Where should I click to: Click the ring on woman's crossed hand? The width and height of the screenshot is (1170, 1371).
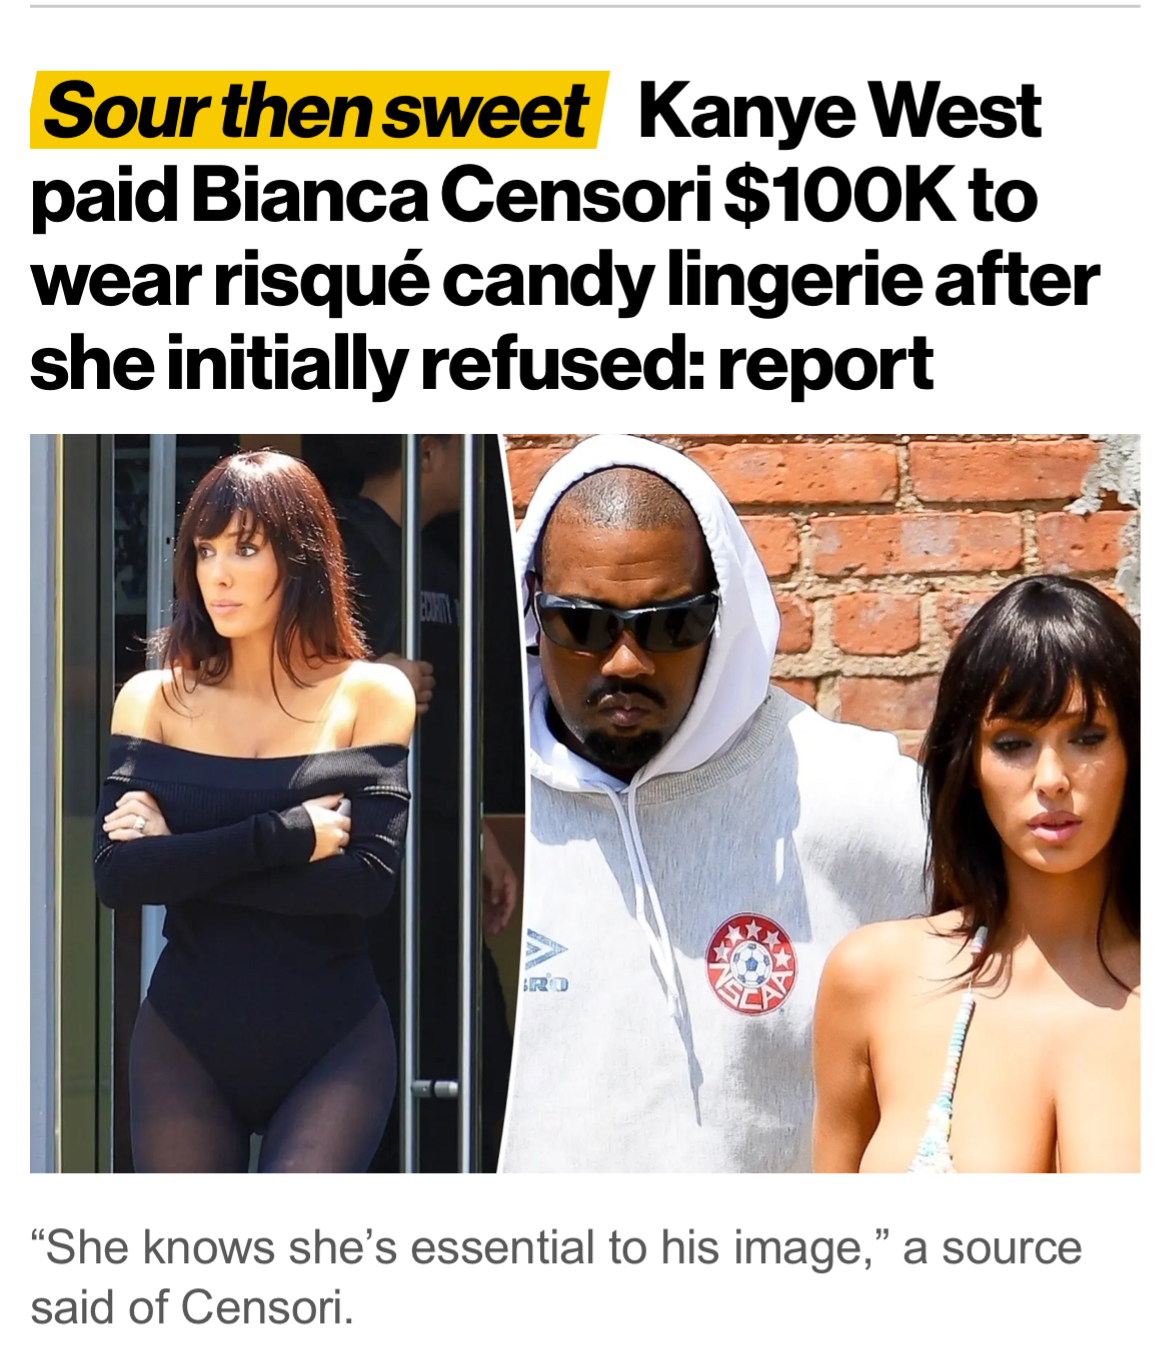pyautogui.click(x=139, y=824)
